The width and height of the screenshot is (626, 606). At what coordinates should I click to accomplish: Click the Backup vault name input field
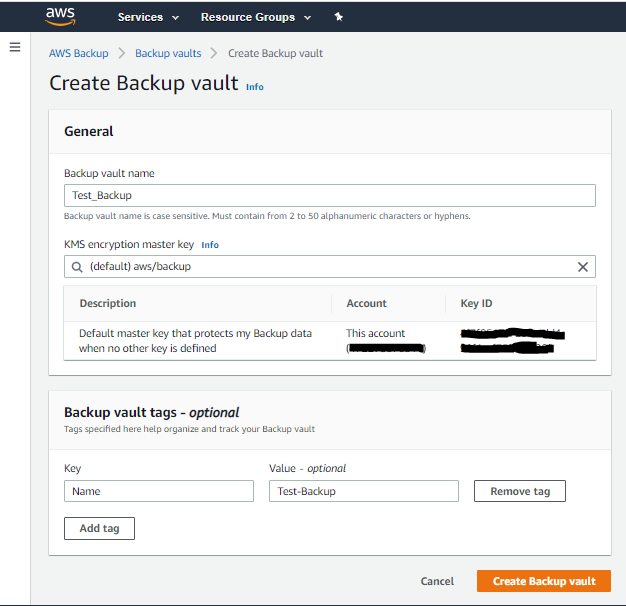330,196
